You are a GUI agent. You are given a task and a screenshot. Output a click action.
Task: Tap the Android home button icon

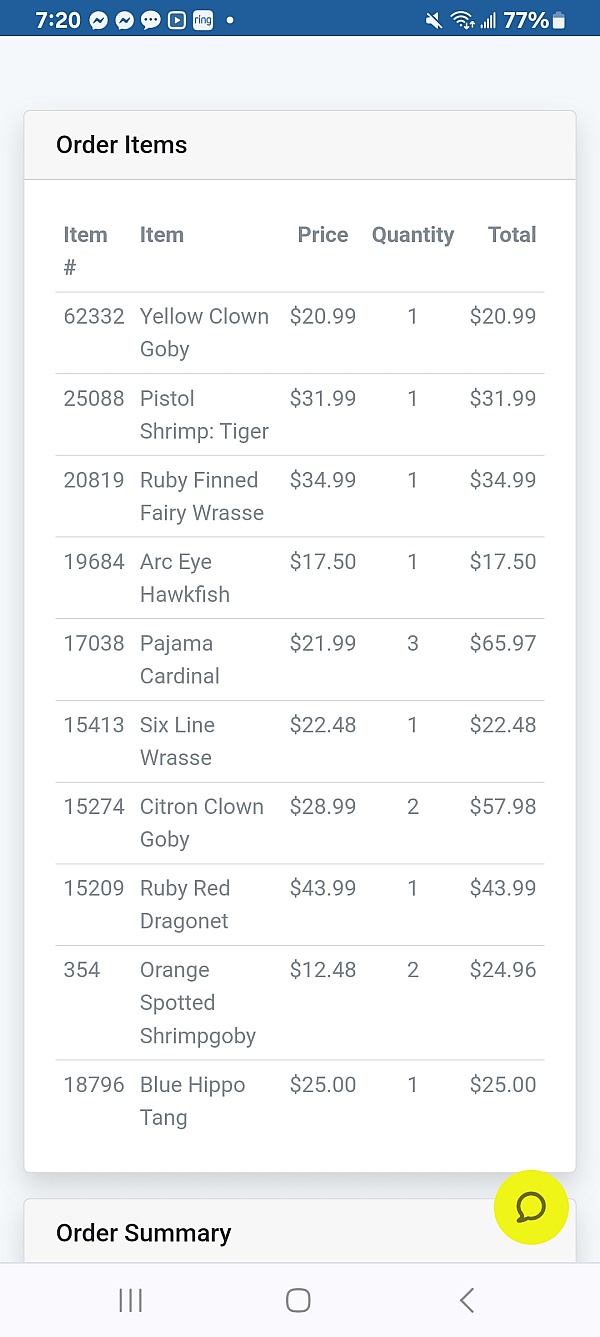tap(298, 1300)
